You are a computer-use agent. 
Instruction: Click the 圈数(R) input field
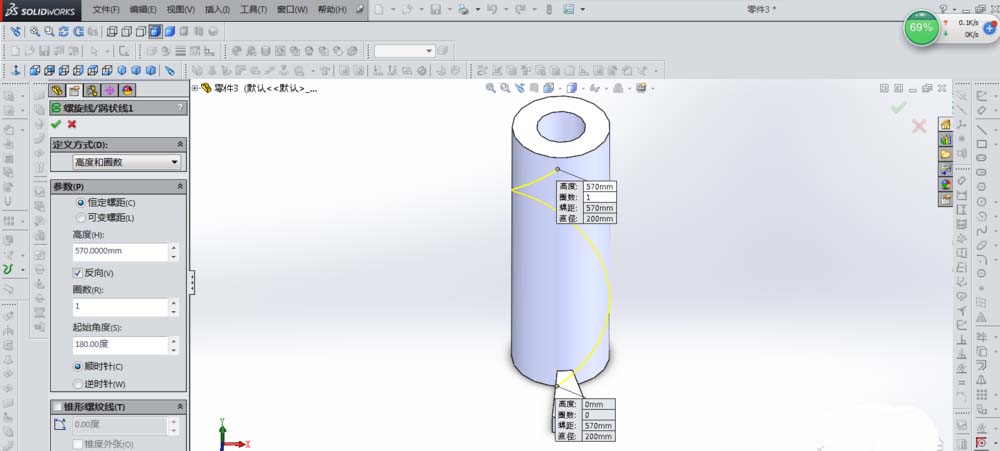point(121,307)
